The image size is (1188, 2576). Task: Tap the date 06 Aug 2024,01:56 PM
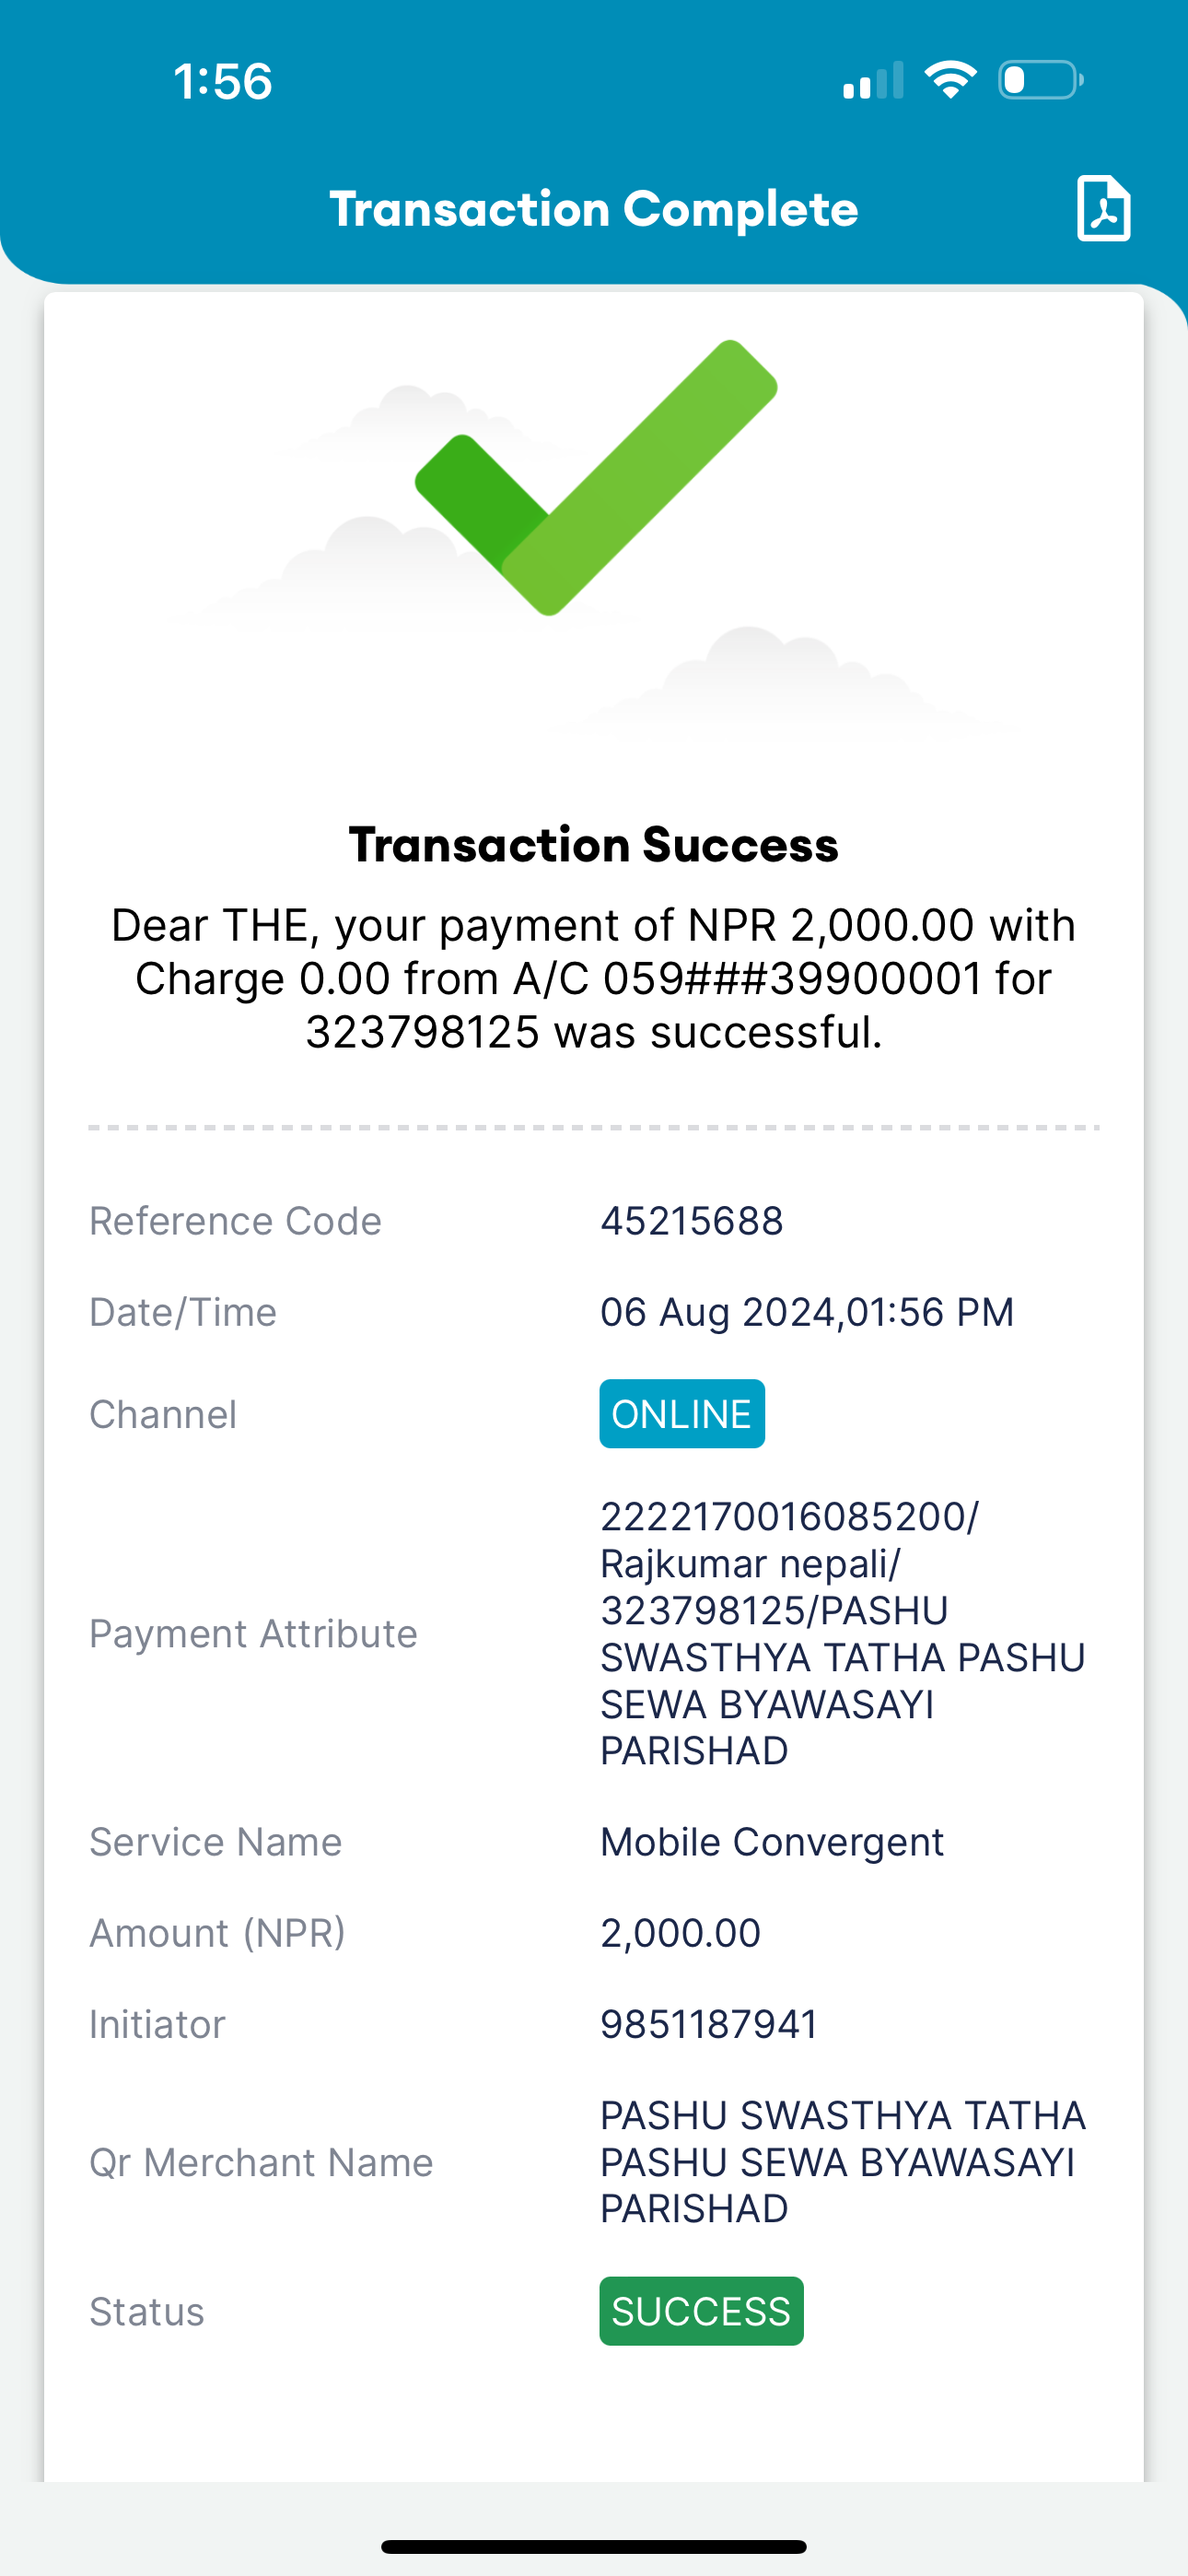pyautogui.click(x=807, y=1312)
